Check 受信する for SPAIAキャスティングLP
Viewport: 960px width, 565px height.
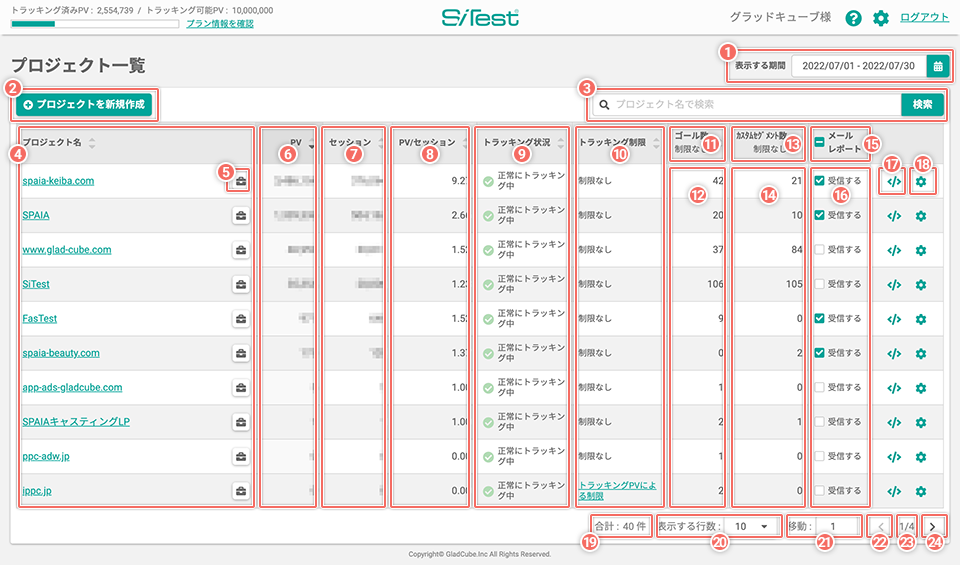click(x=819, y=422)
